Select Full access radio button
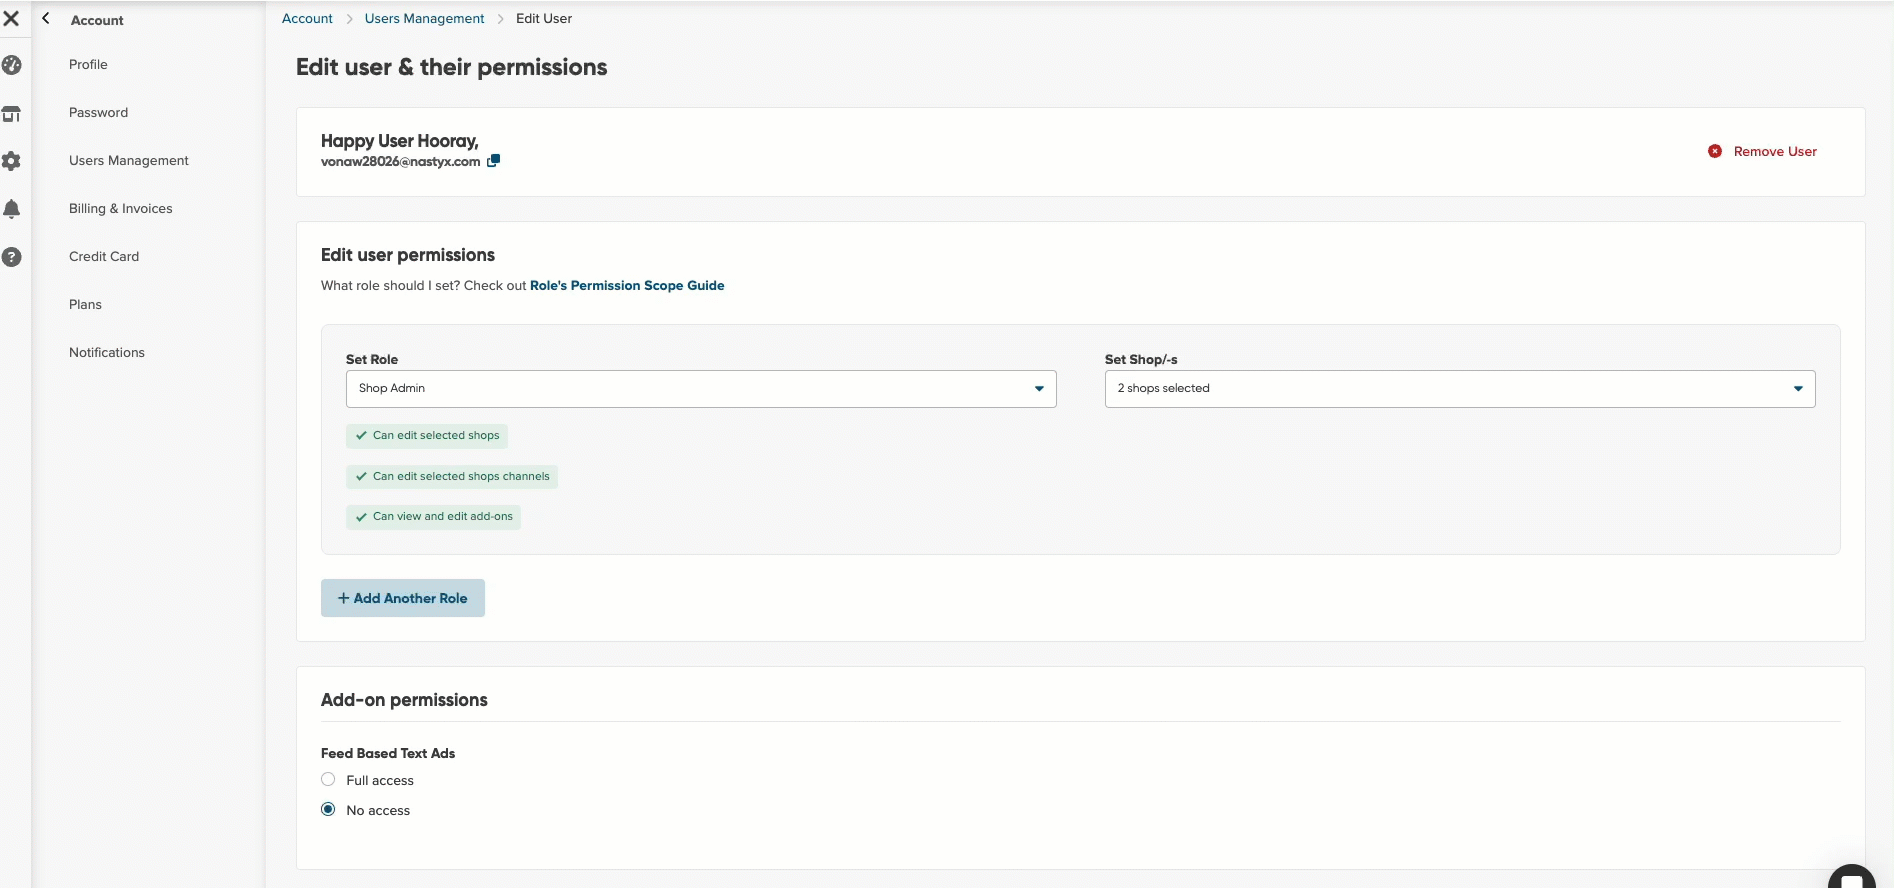This screenshot has width=1894, height=888. 328,779
